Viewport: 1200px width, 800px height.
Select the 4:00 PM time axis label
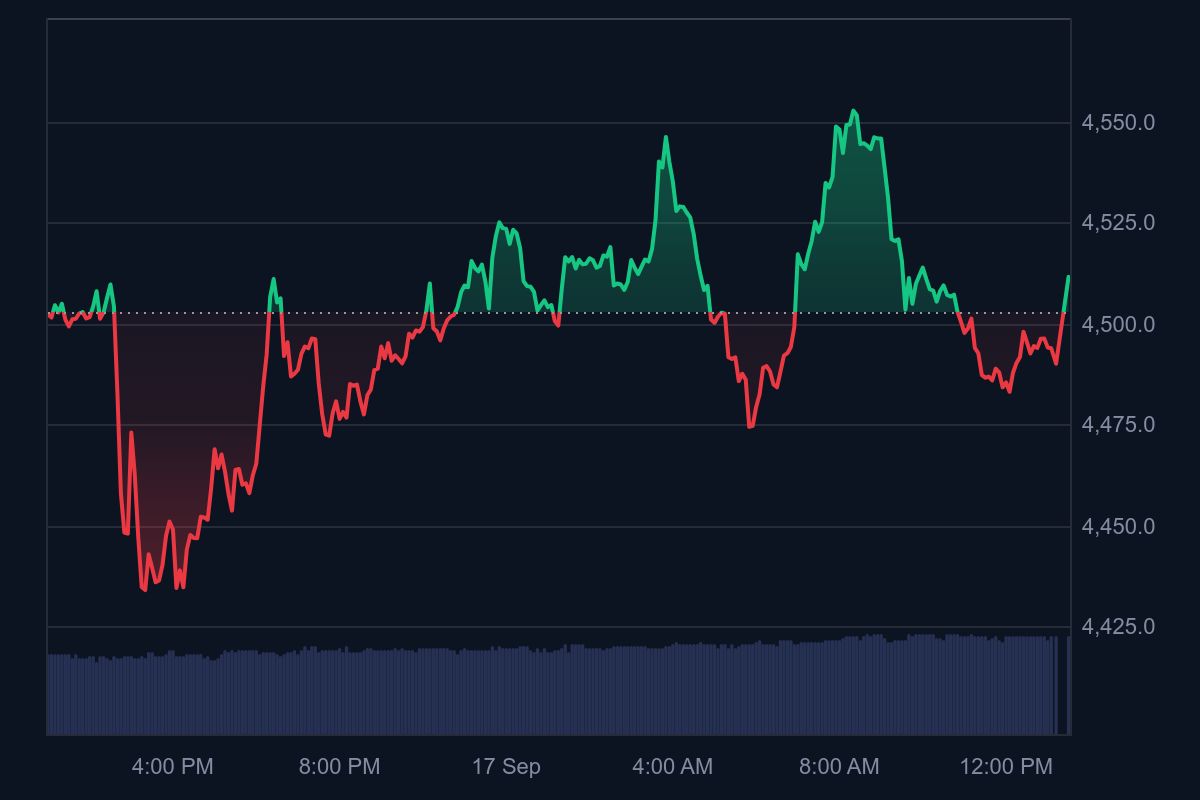pos(172,767)
